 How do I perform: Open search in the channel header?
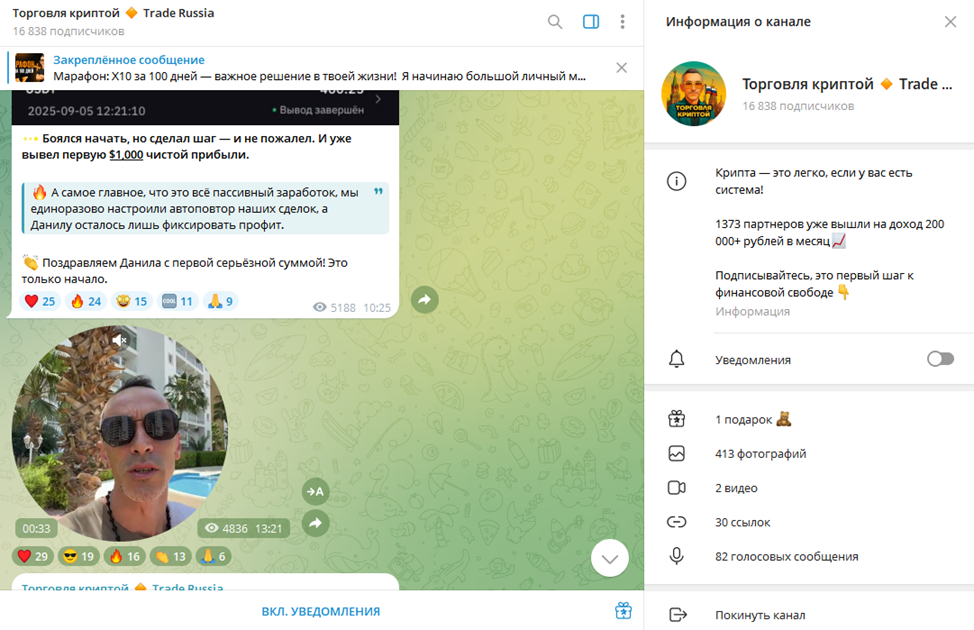point(555,22)
